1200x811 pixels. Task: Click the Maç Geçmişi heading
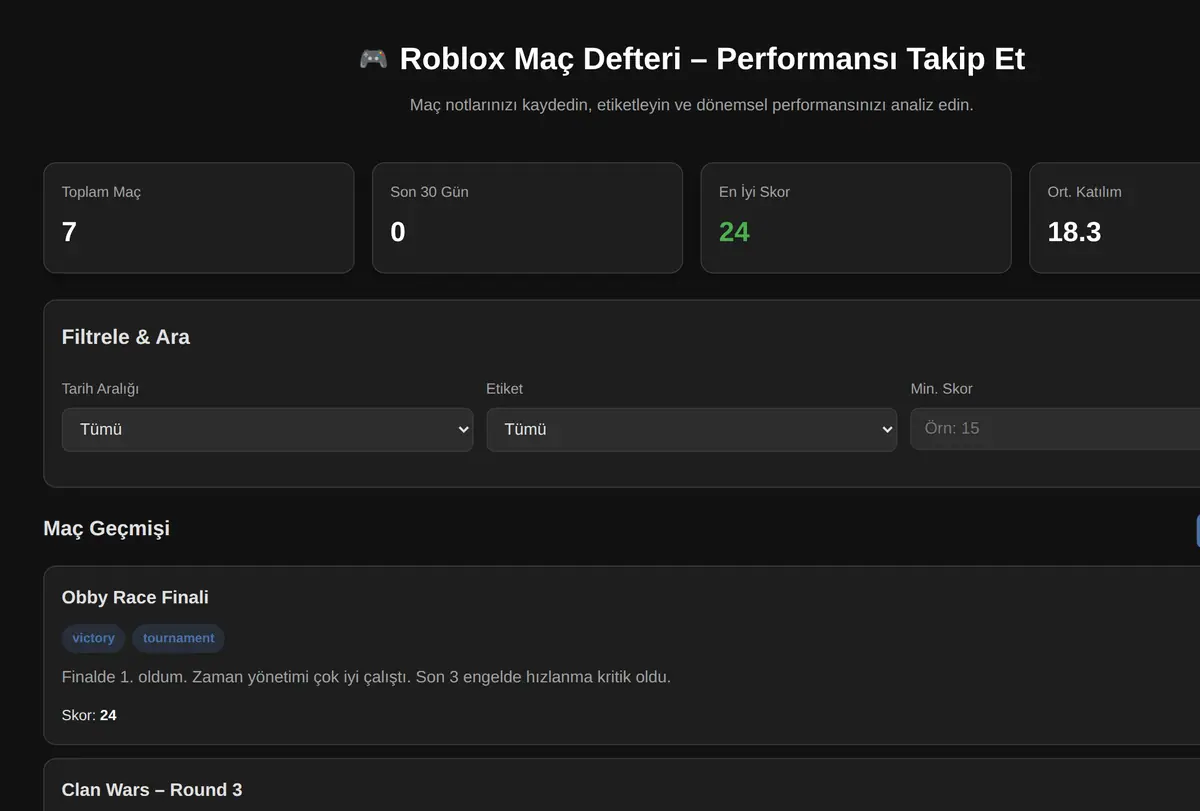(x=107, y=528)
